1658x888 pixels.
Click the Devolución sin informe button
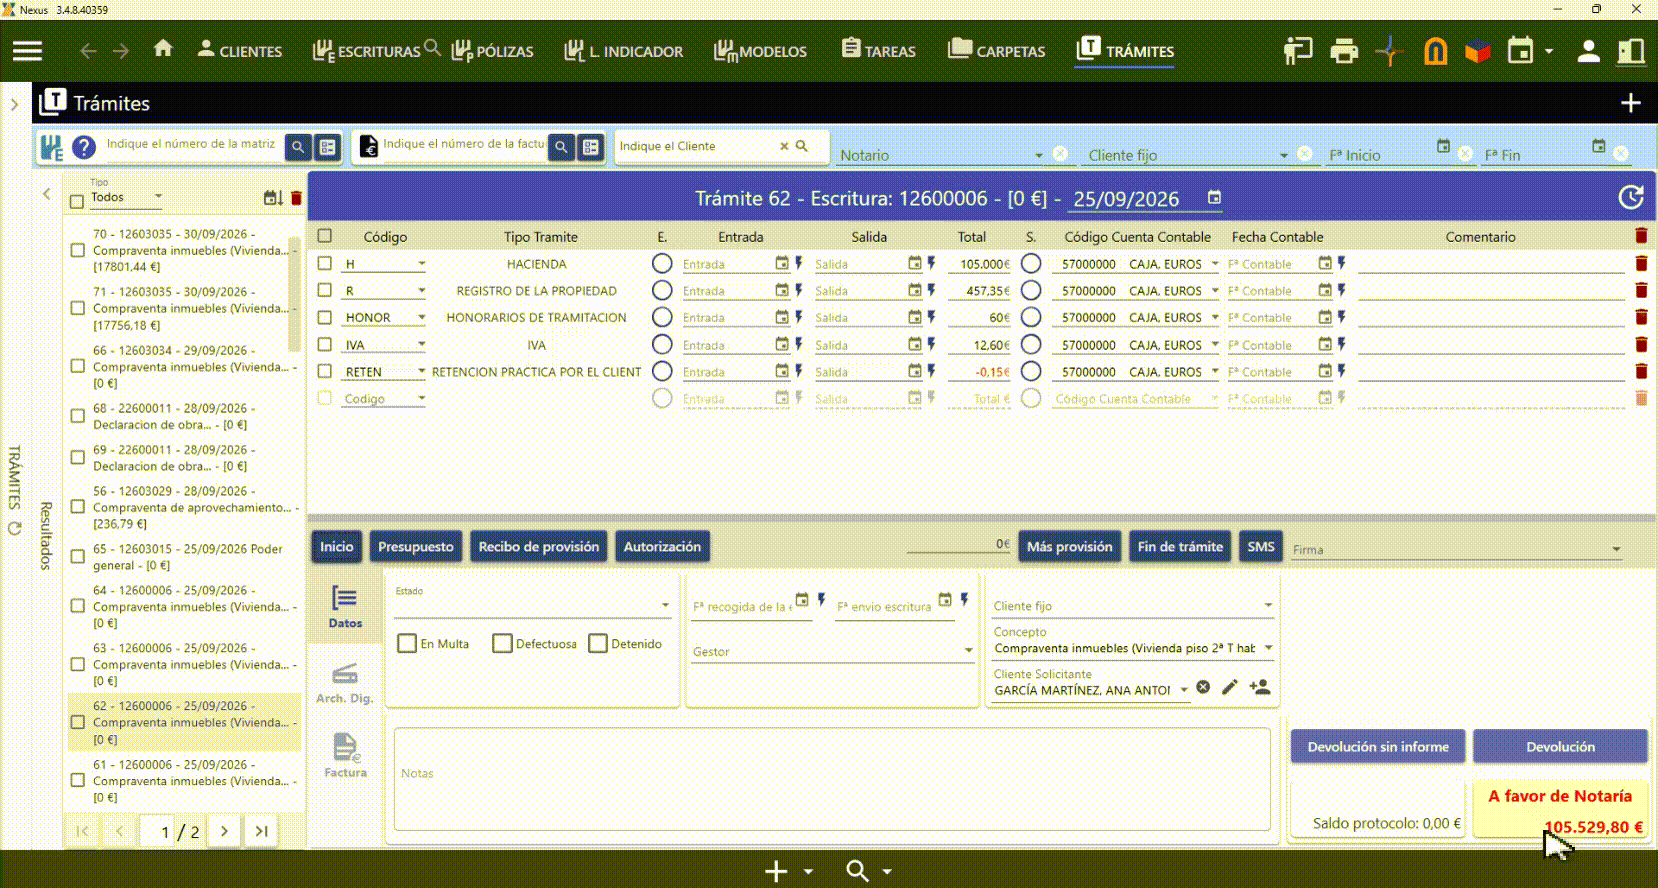(x=1378, y=747)
